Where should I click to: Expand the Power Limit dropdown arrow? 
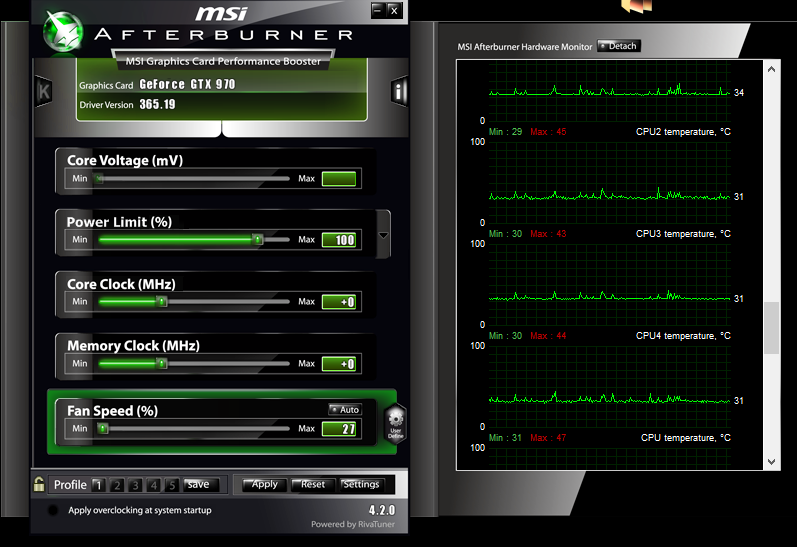(x=383, y=235)
